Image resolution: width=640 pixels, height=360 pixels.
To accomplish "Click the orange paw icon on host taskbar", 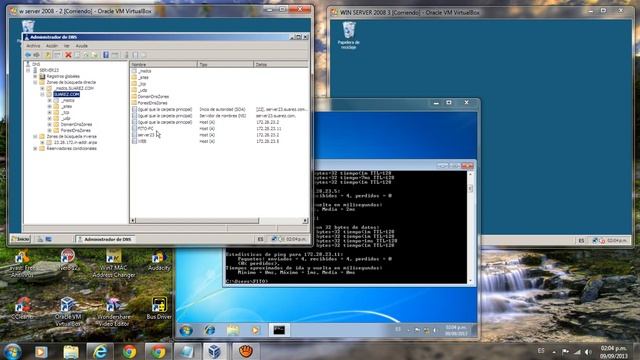I will point(246,351).
